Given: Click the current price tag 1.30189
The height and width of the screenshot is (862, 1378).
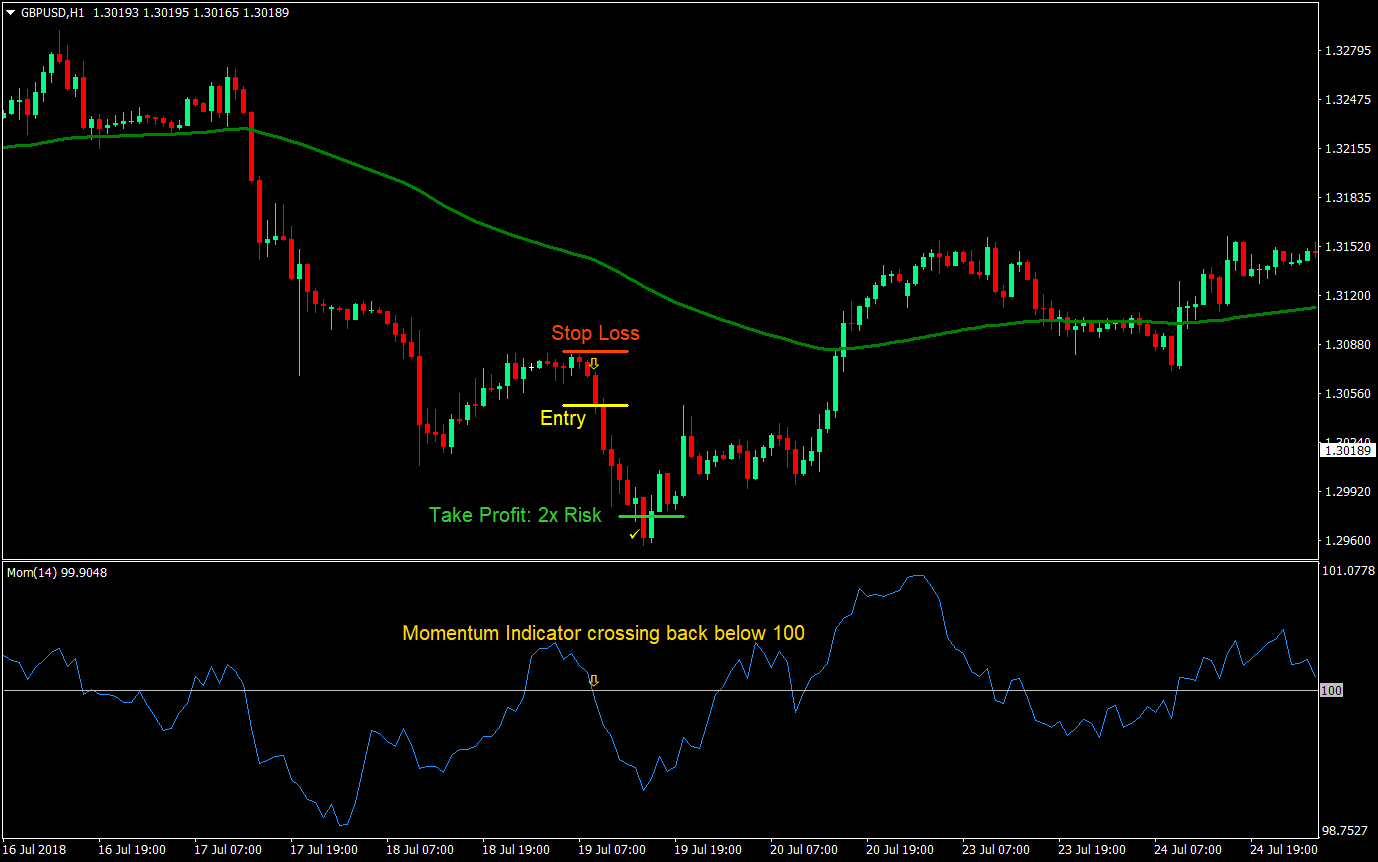Looking at the screenshot, I should point(1346,451).
